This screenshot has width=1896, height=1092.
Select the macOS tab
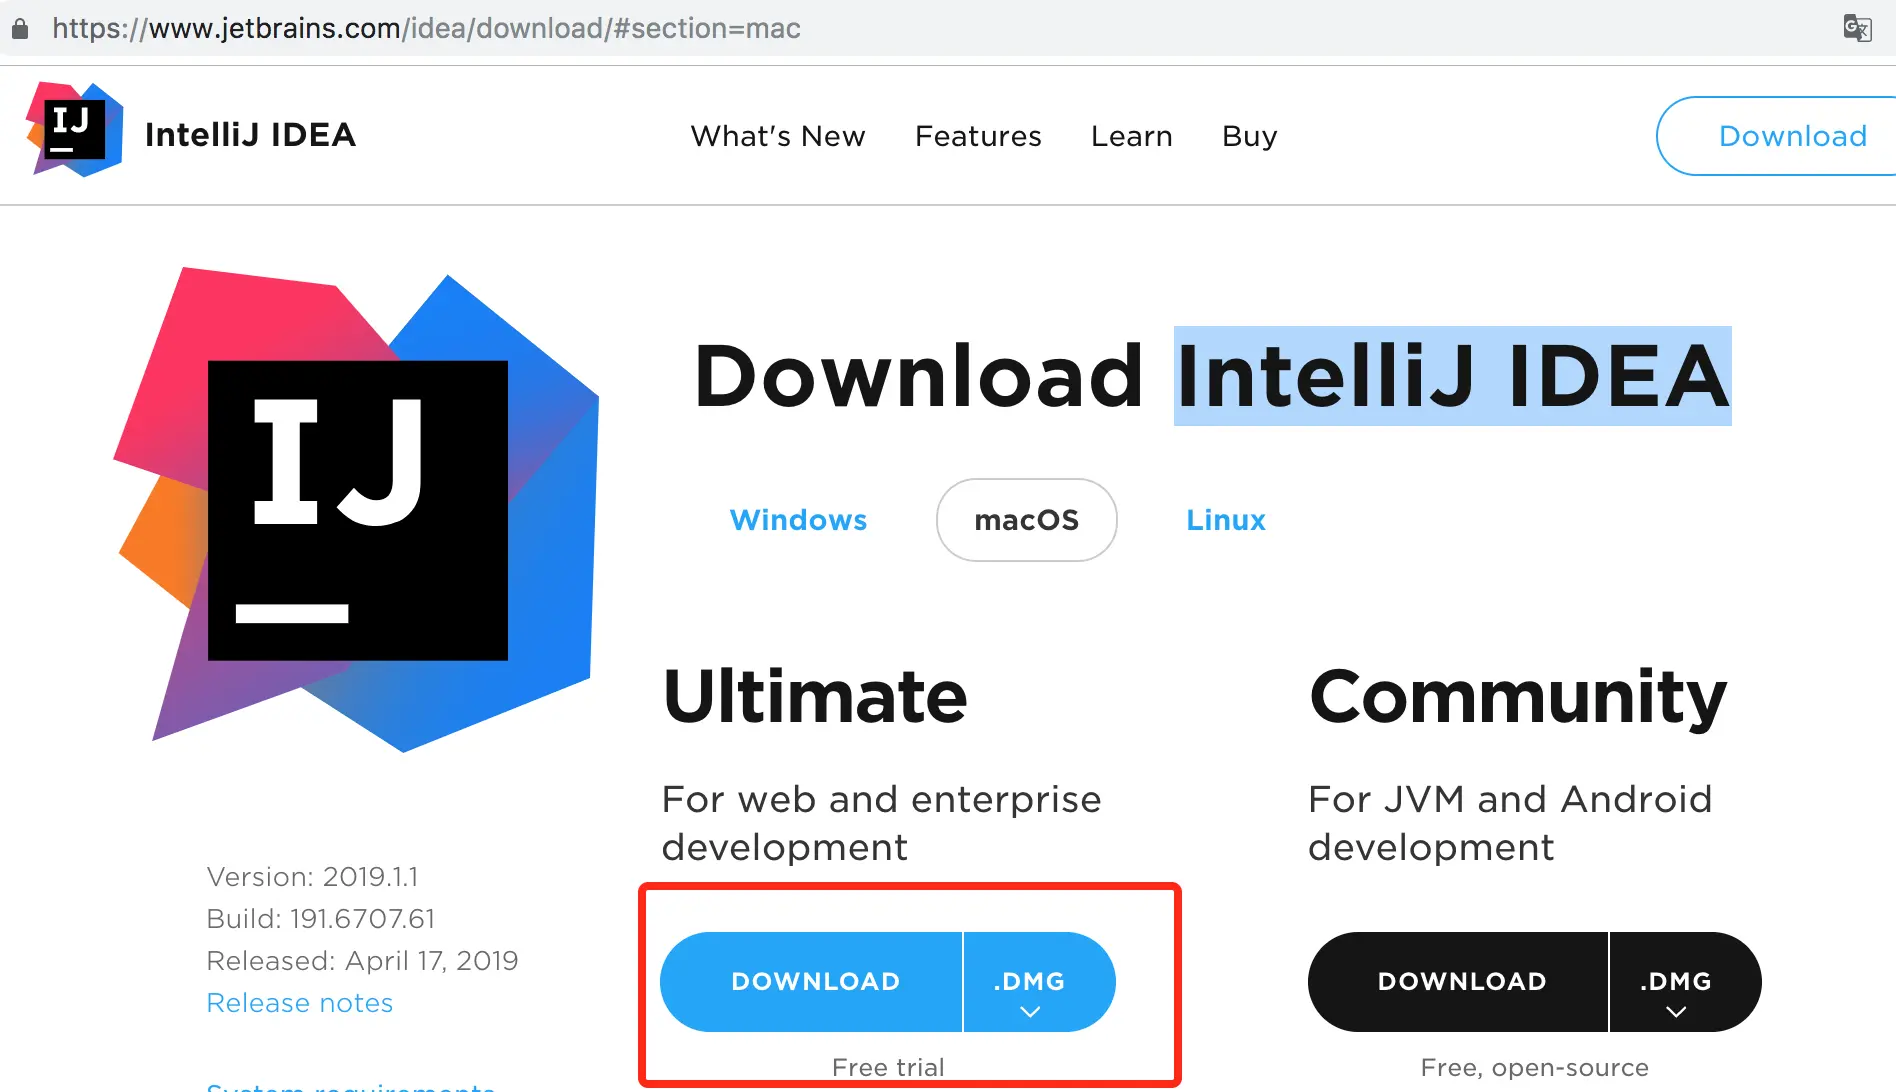click(x=1027, y=520)
